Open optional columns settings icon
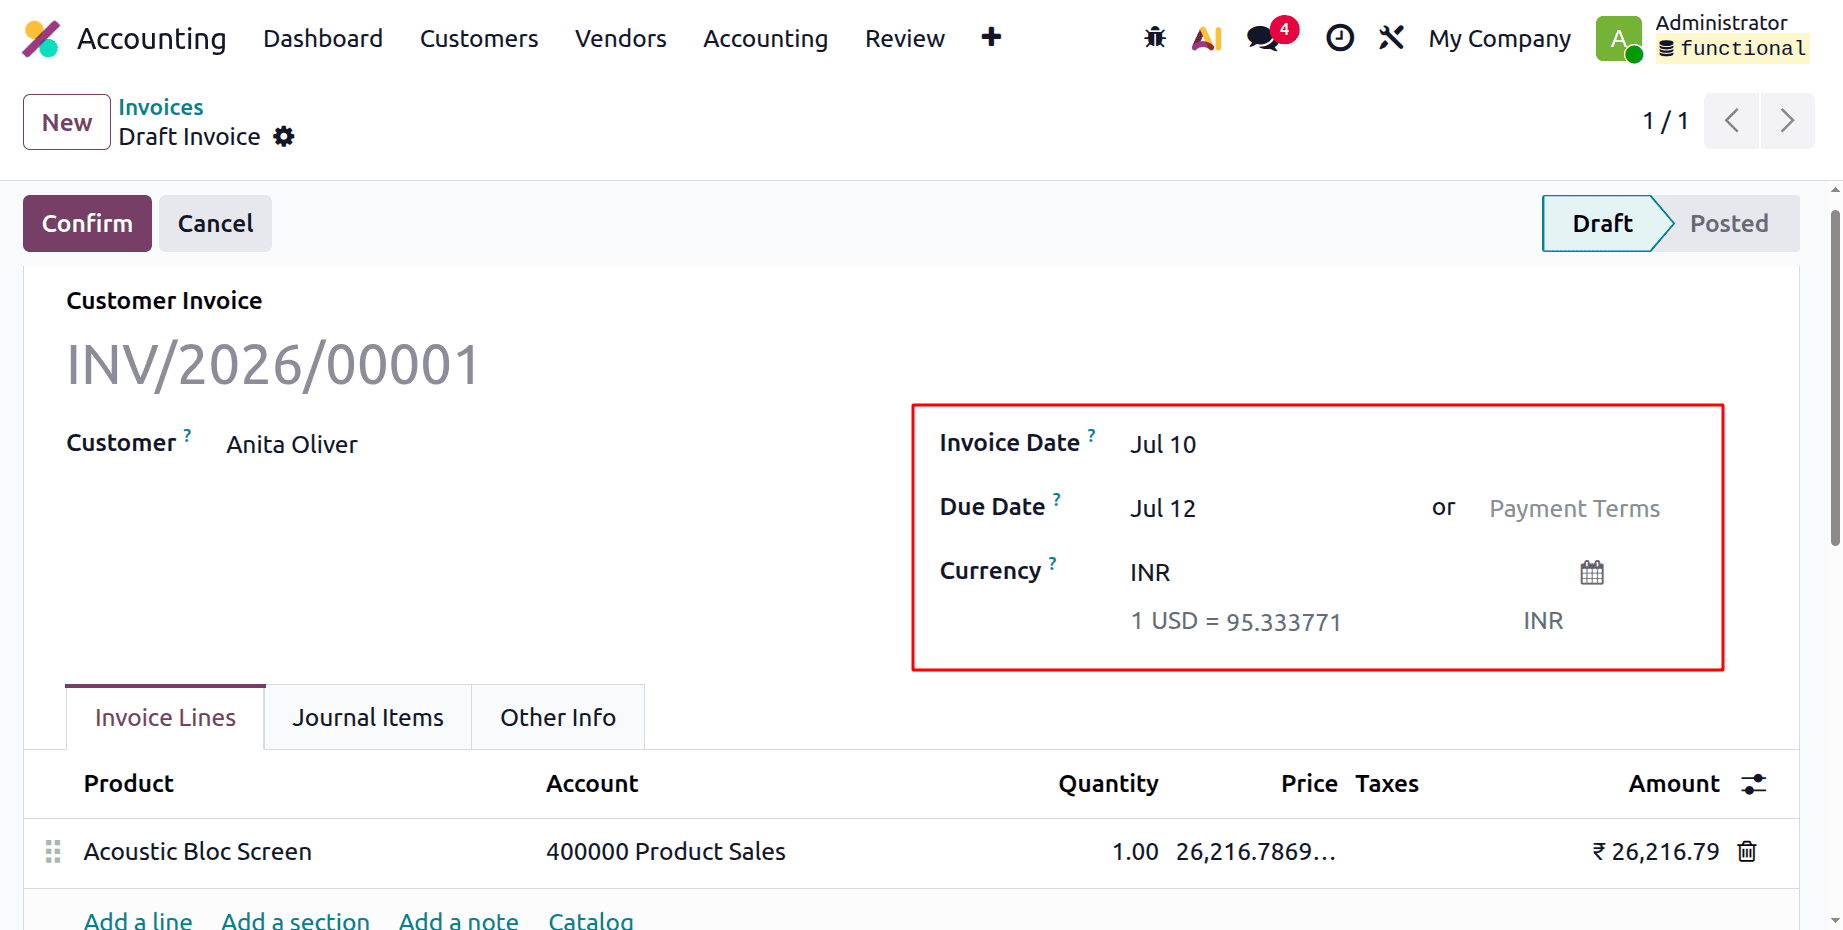 pyautogui.click(x=1754, y=784)
